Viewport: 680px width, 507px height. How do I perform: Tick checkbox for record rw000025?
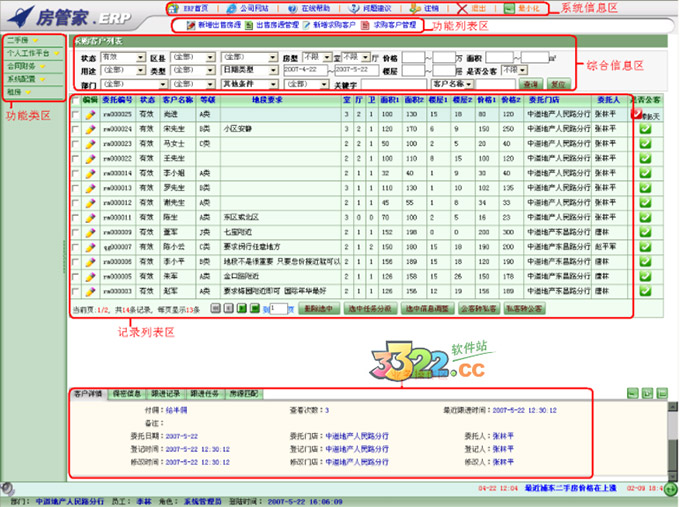tap(76, 114)
